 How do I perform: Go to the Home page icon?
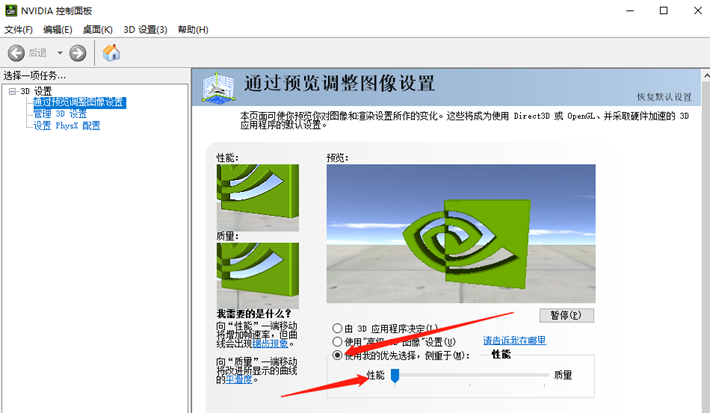[x=111, y=53]
